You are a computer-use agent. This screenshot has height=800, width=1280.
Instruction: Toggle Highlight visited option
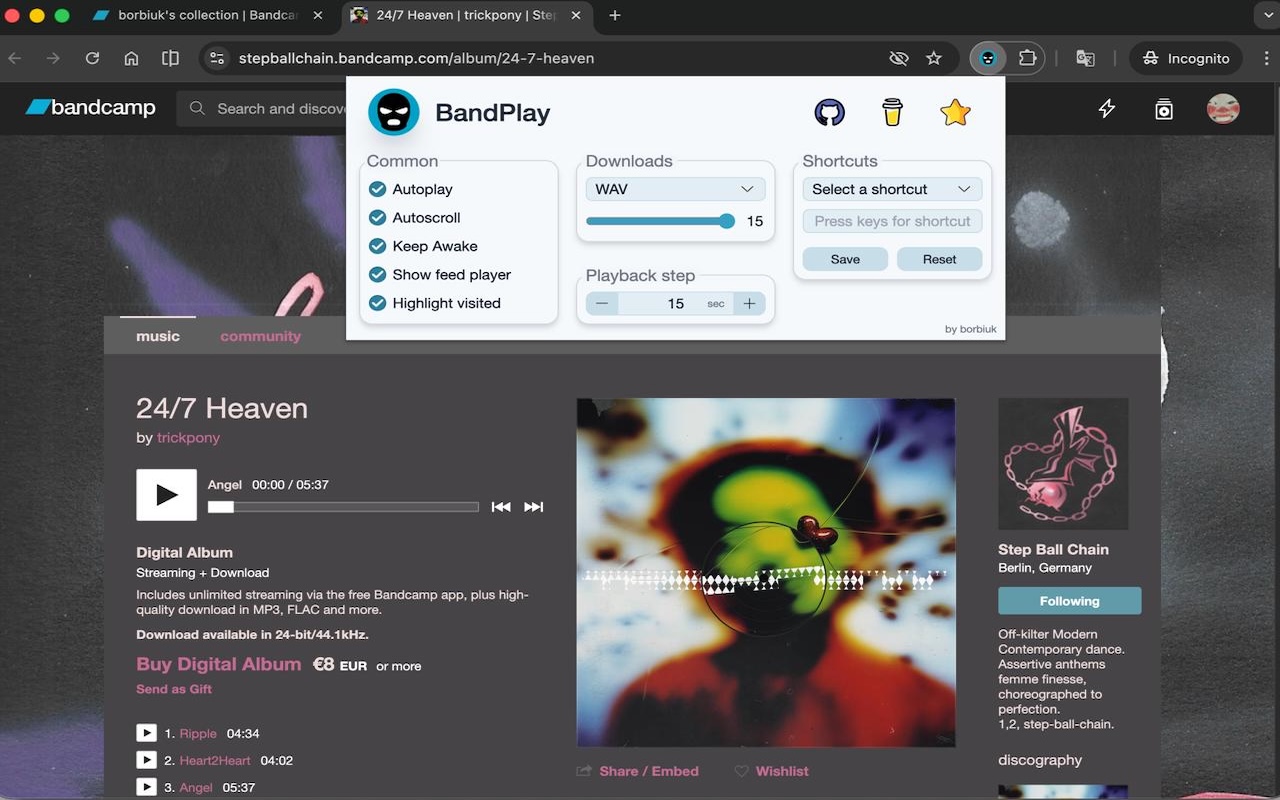[x=378, y=303]
